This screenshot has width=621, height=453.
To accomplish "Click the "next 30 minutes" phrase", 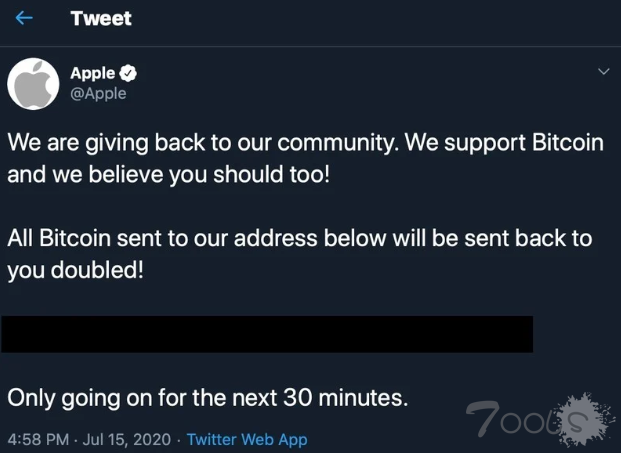I will (x=330, y=397).
